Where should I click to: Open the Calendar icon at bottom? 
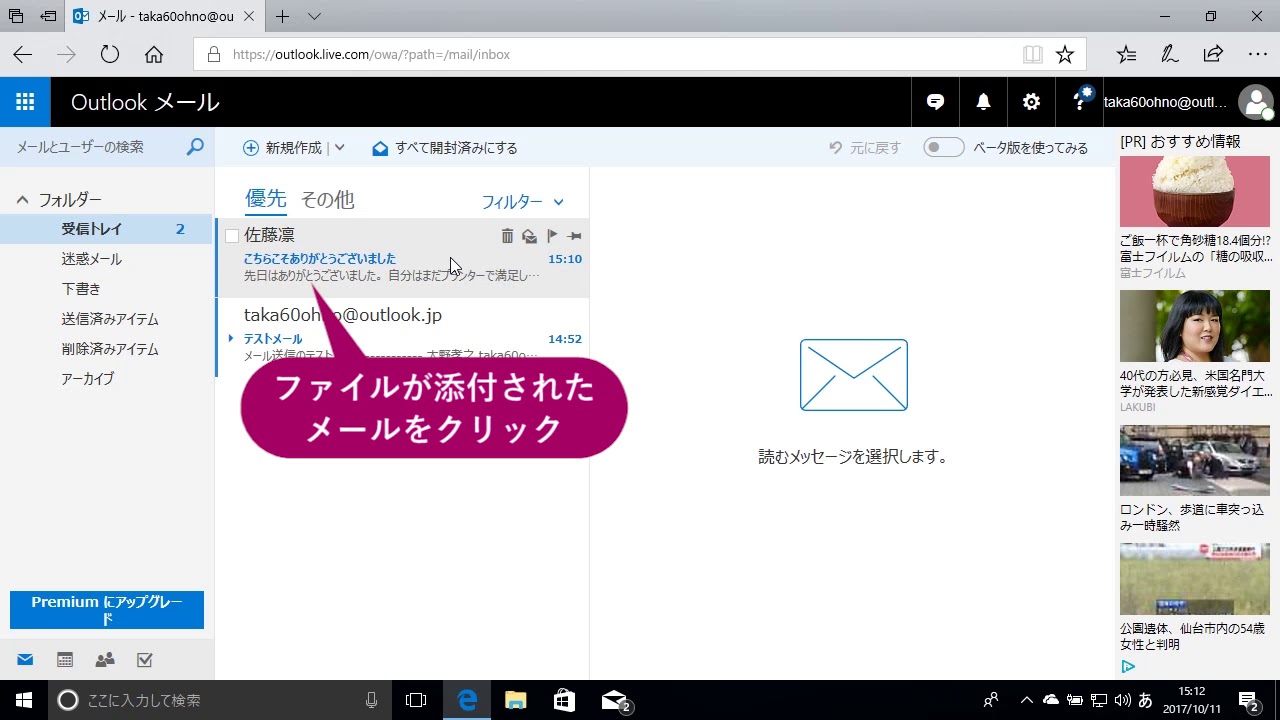click(x=65, y=660)
